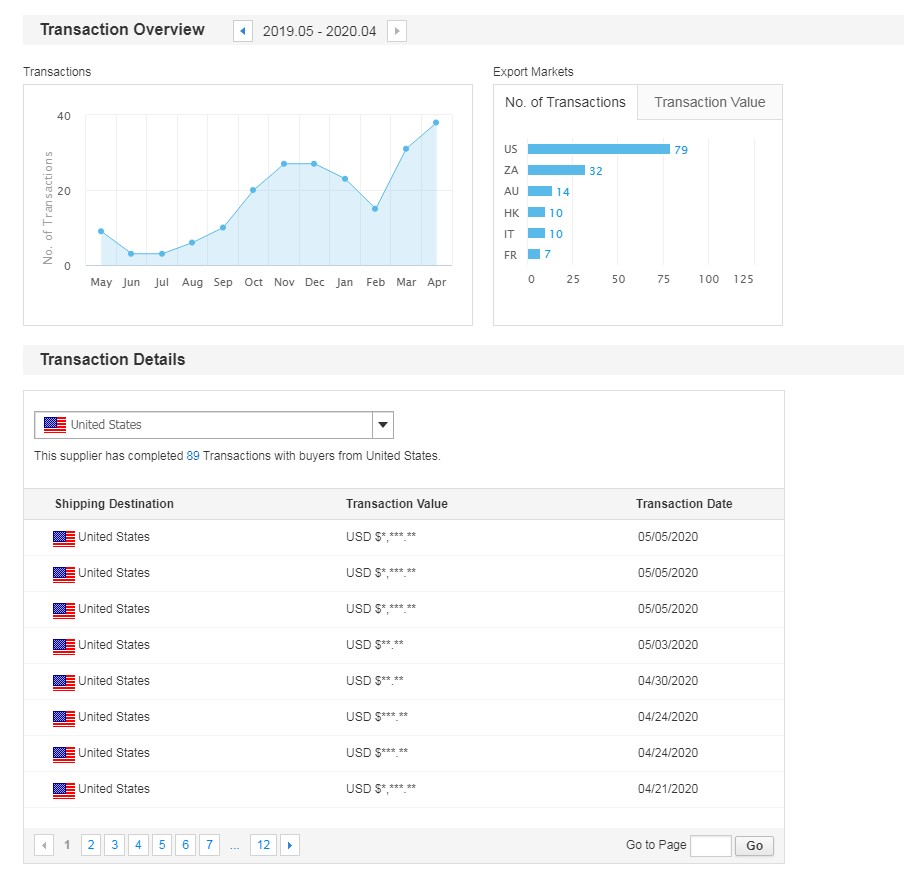Image resolution: width=904 pixels, height=869 pixels.
Task: Open page 5 of transactions
Action: pyautogui.click(x=161, y=846)
